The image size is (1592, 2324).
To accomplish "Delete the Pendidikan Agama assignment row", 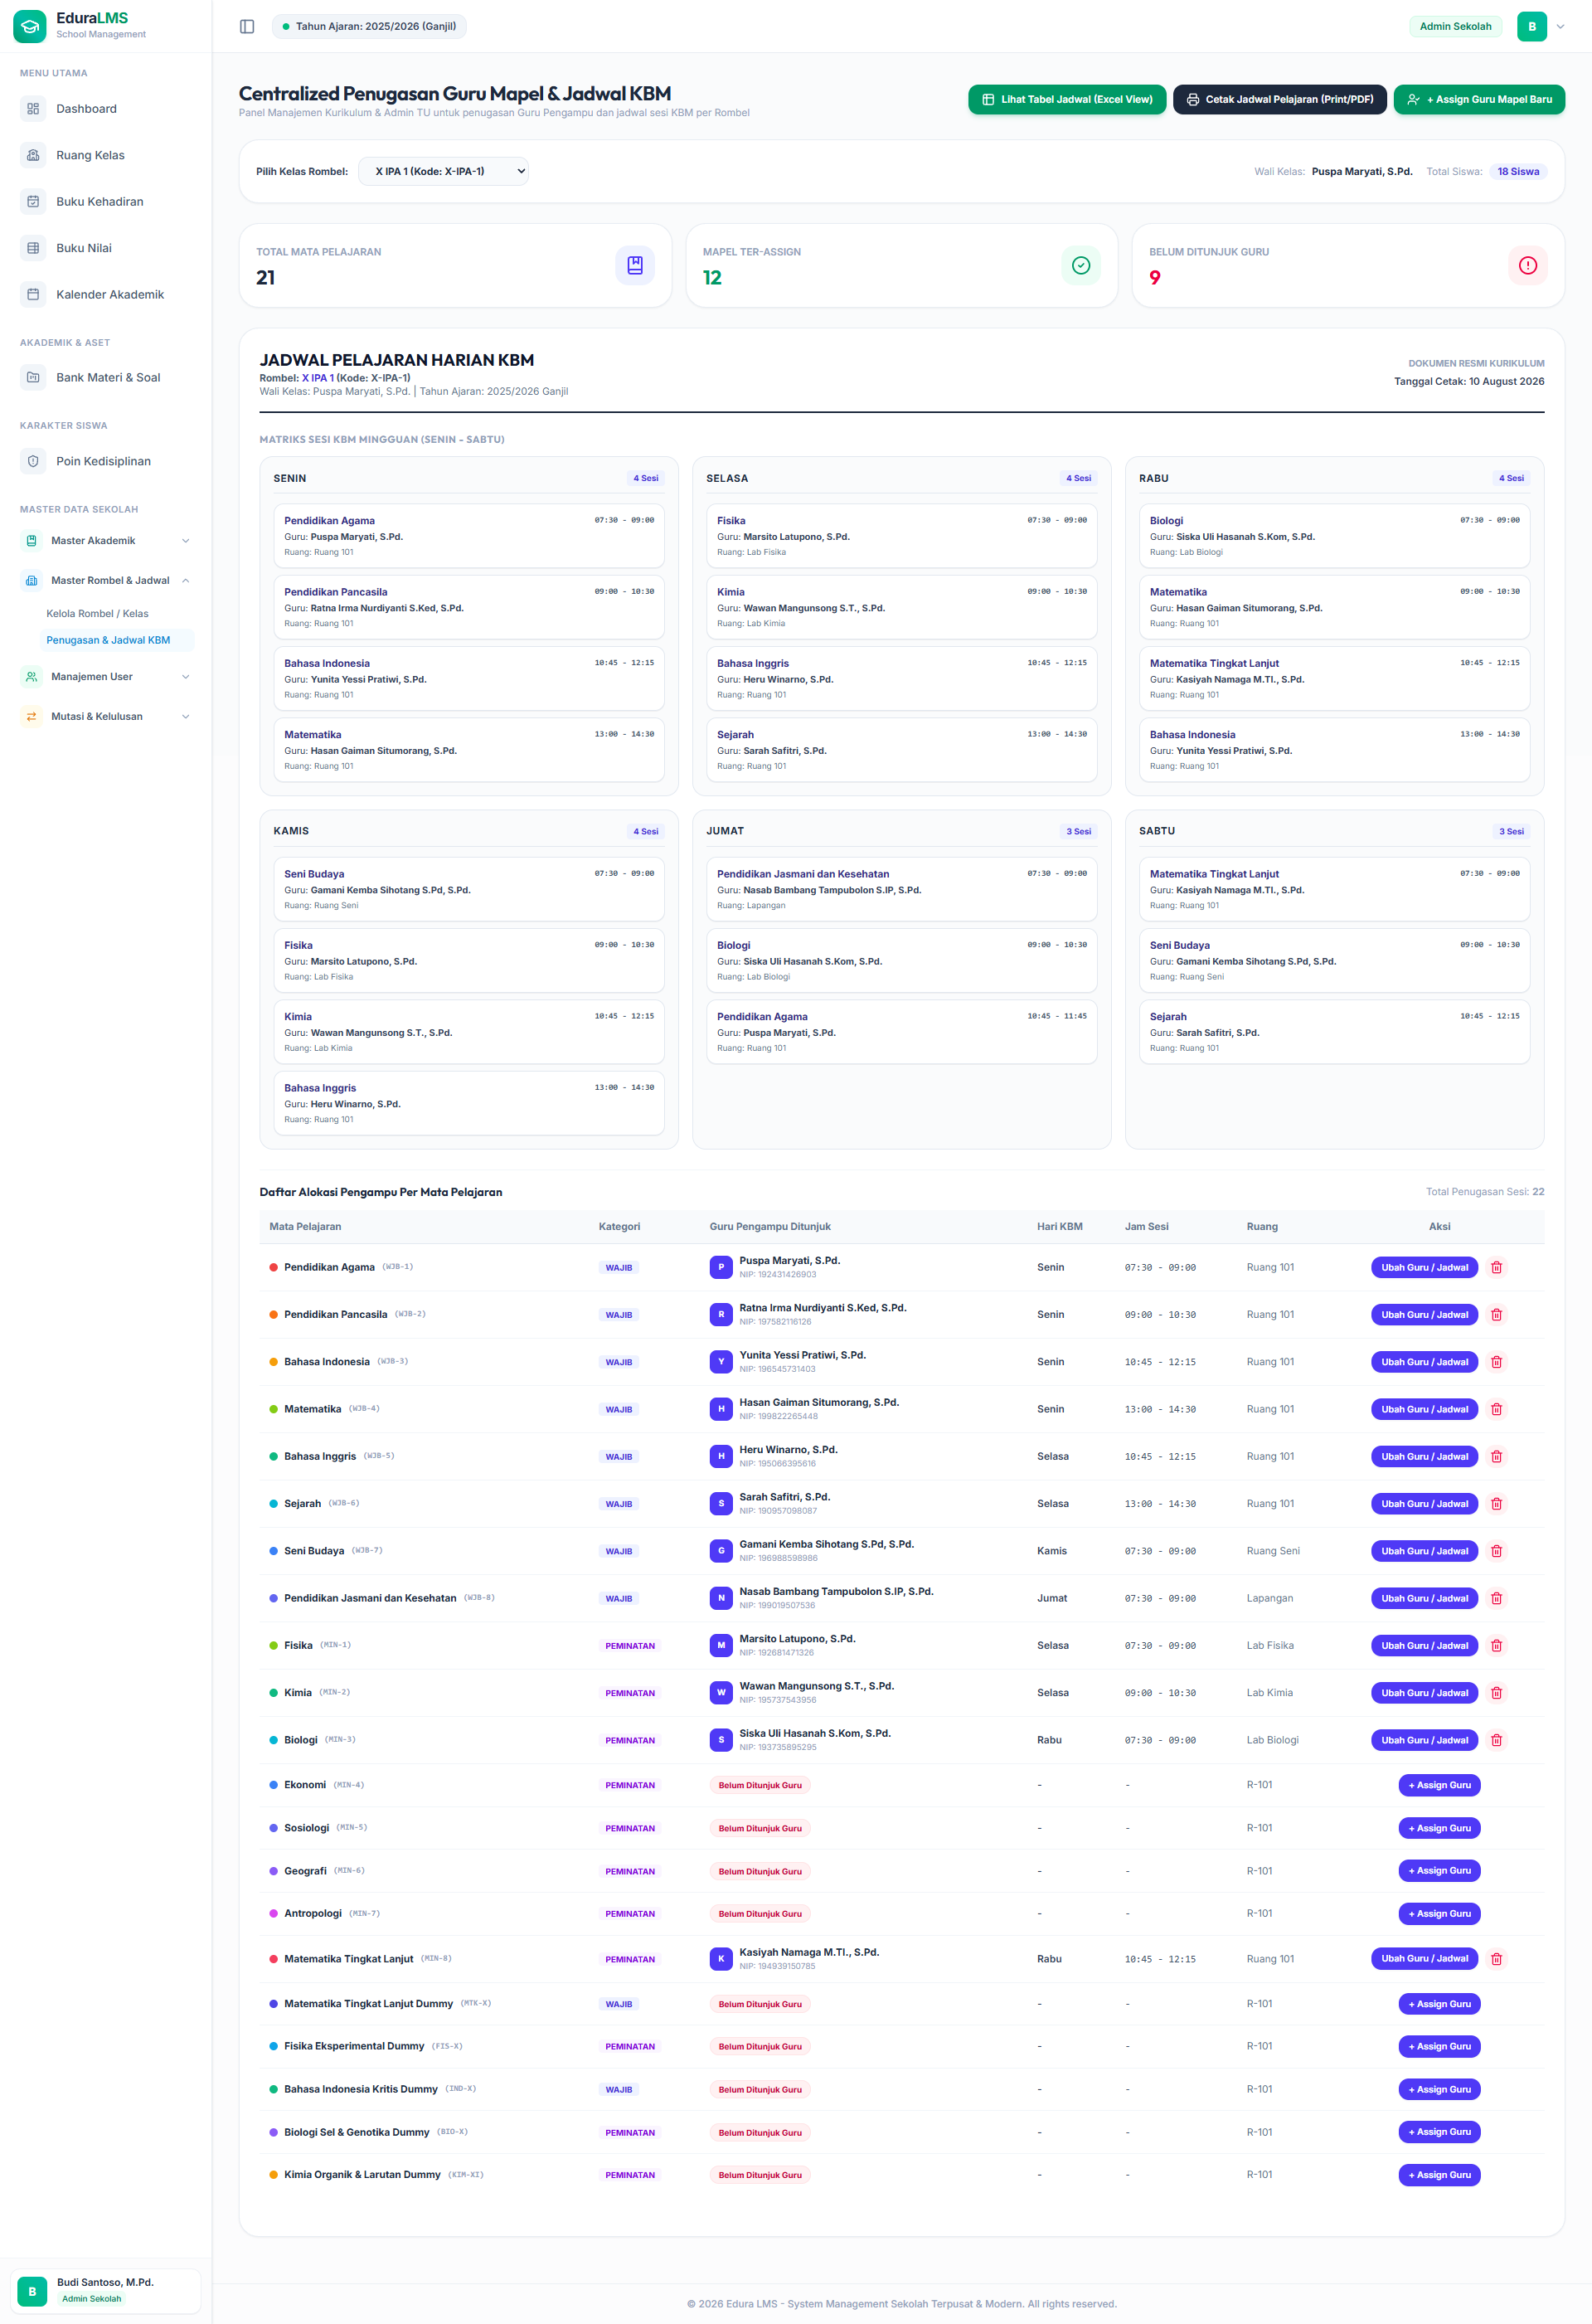I will [1496, 1267].
